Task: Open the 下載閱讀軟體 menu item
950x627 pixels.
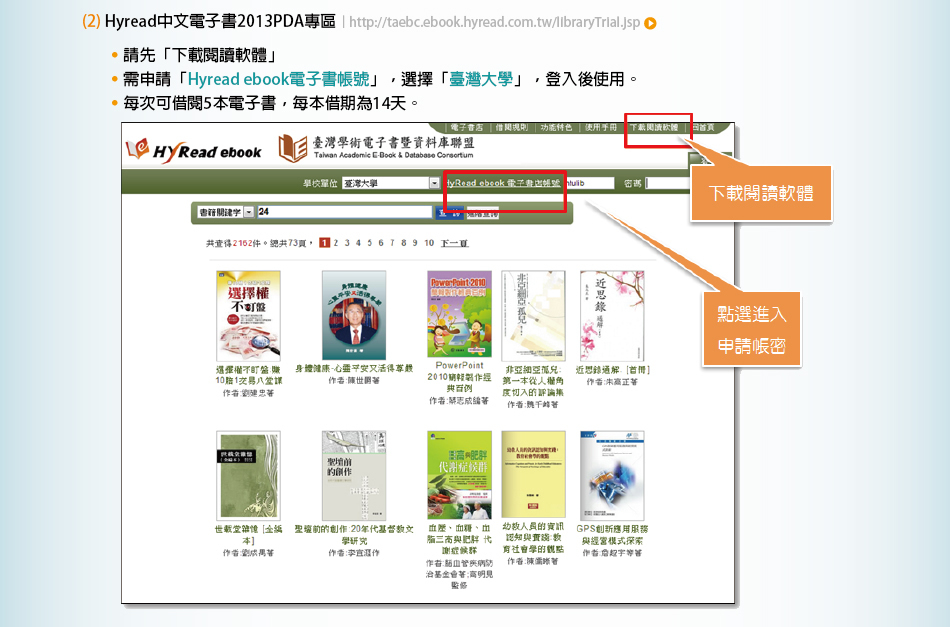Action: (653, 127)
